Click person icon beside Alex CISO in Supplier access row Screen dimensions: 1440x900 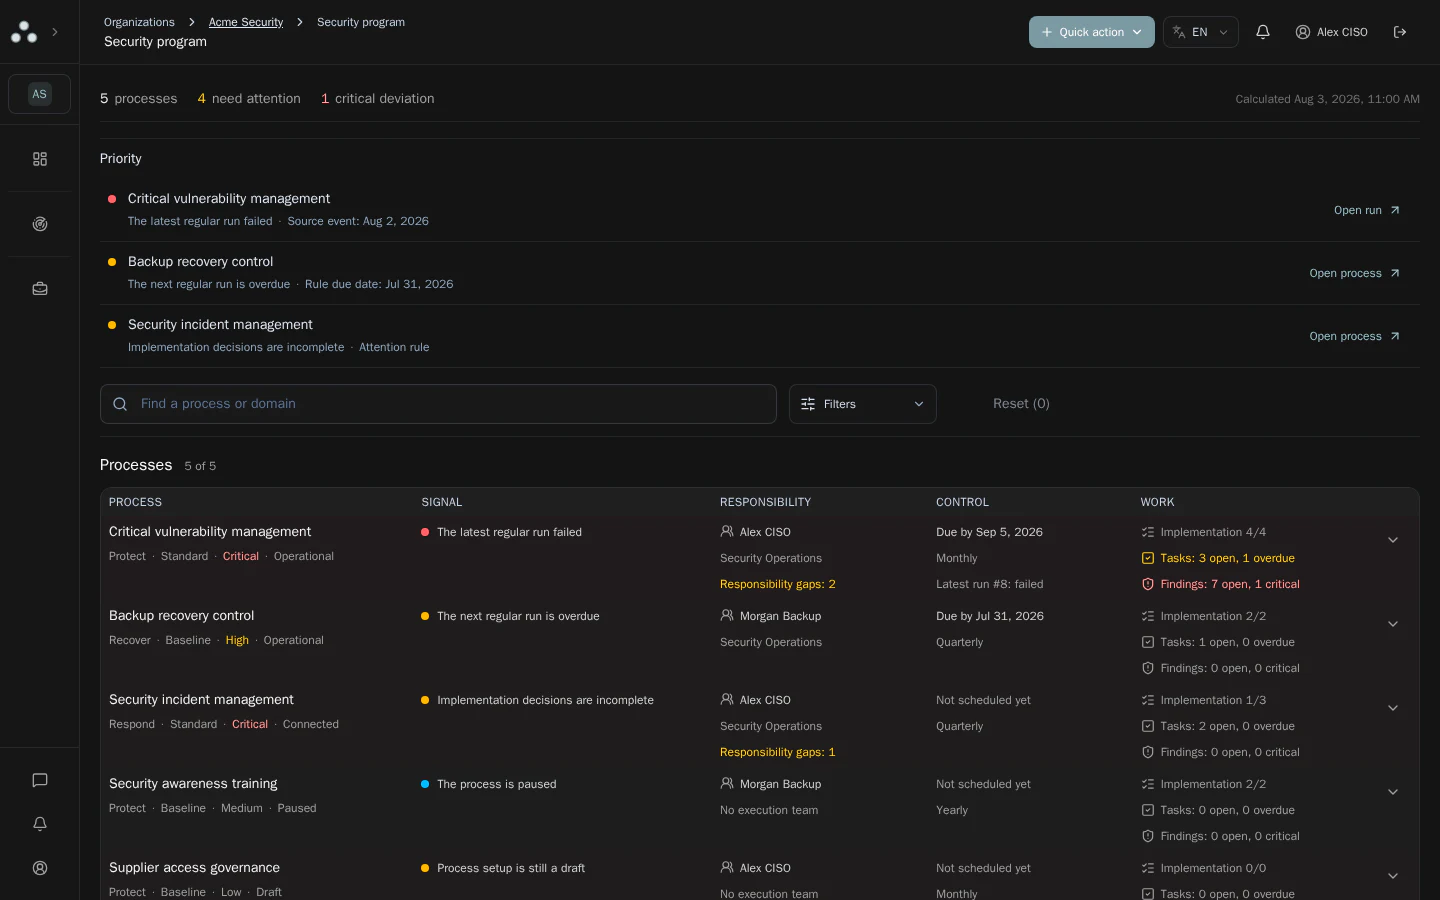click(727, 867)
